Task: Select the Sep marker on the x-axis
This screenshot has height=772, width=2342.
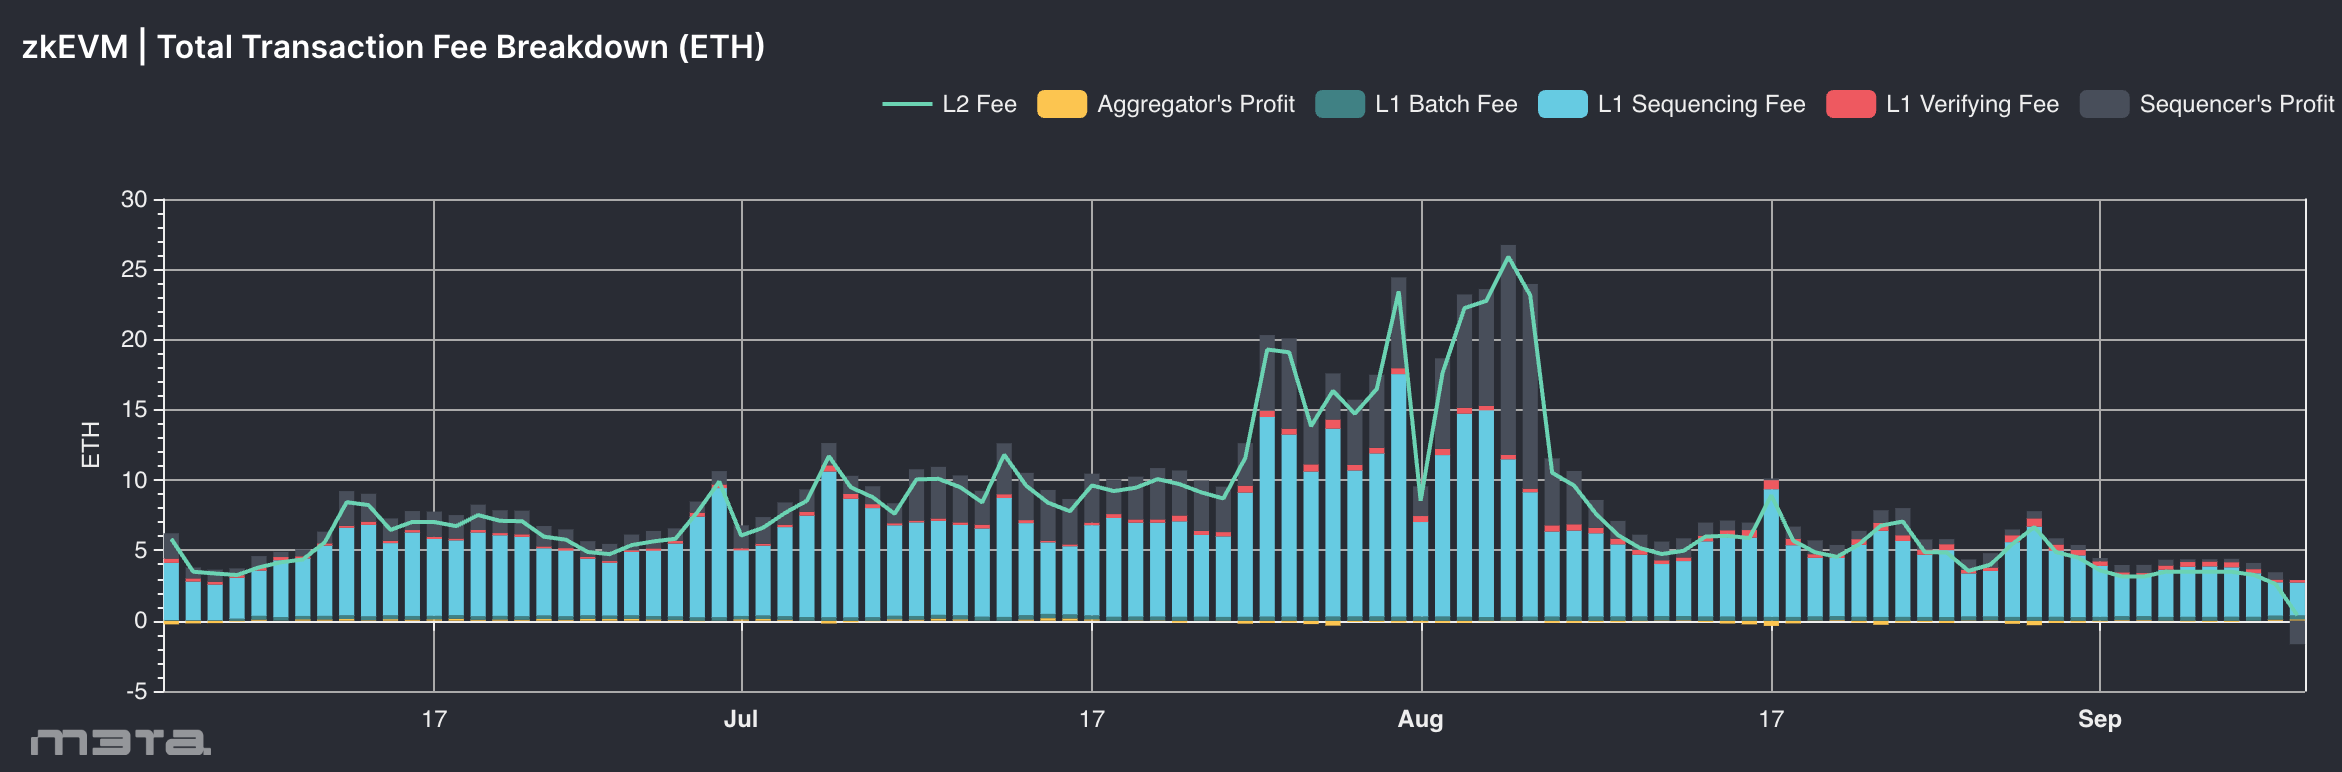Action: [x=2099, y=719]
